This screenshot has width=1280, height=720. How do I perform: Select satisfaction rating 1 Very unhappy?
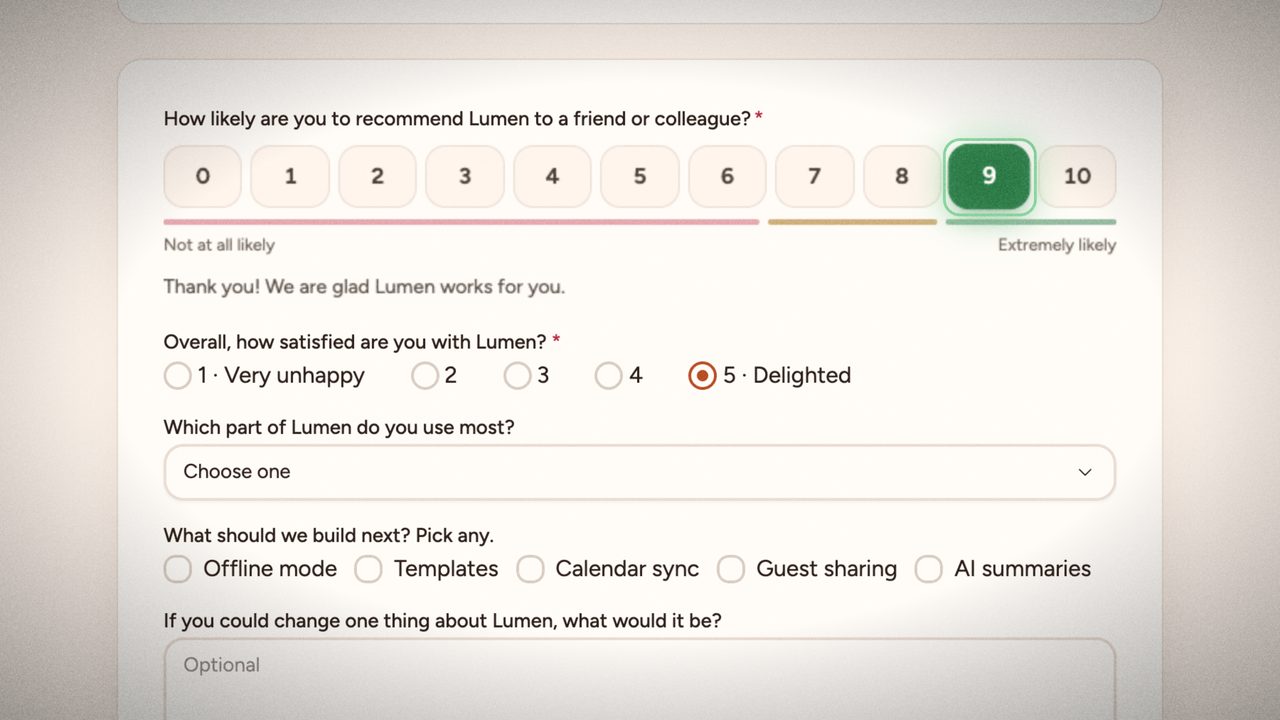pyautogui.click(x=177, y=376)
